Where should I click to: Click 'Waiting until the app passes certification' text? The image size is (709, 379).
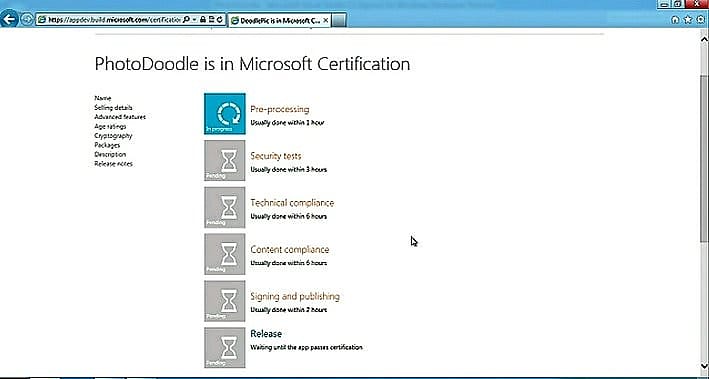(307, 347)
